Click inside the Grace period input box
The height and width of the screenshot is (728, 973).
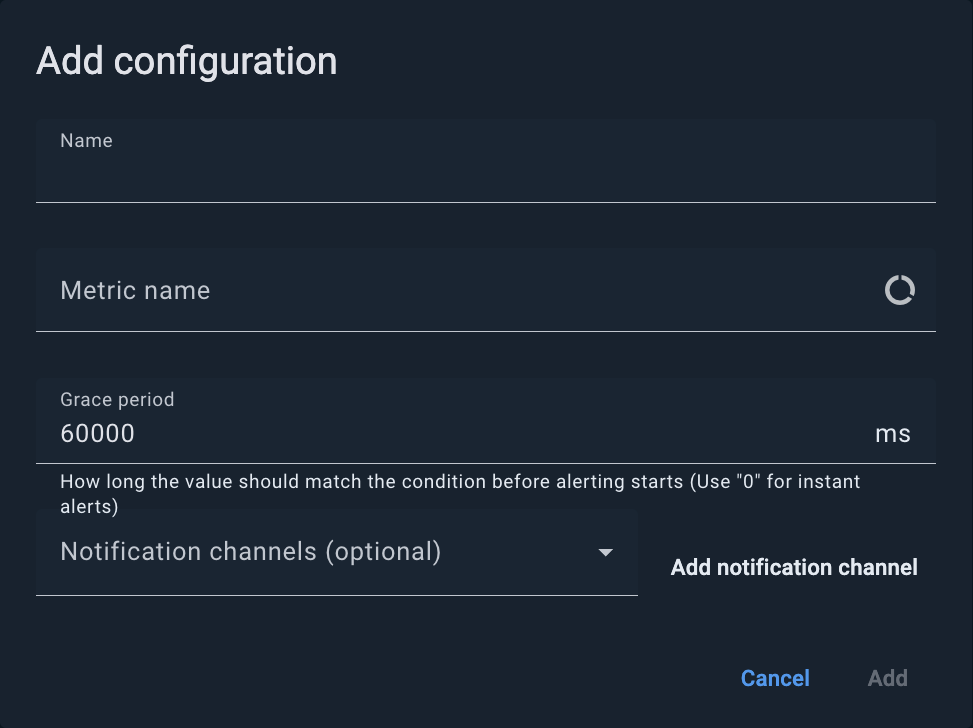coord(400,433)
